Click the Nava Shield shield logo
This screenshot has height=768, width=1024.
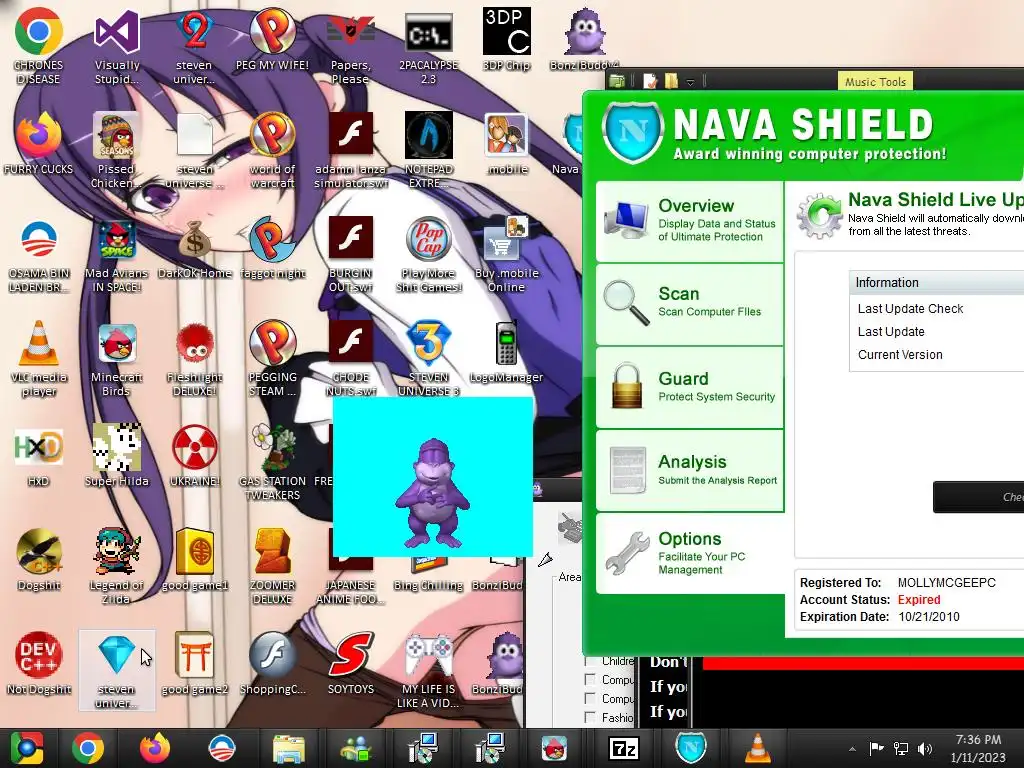click(x=632, y=133)
